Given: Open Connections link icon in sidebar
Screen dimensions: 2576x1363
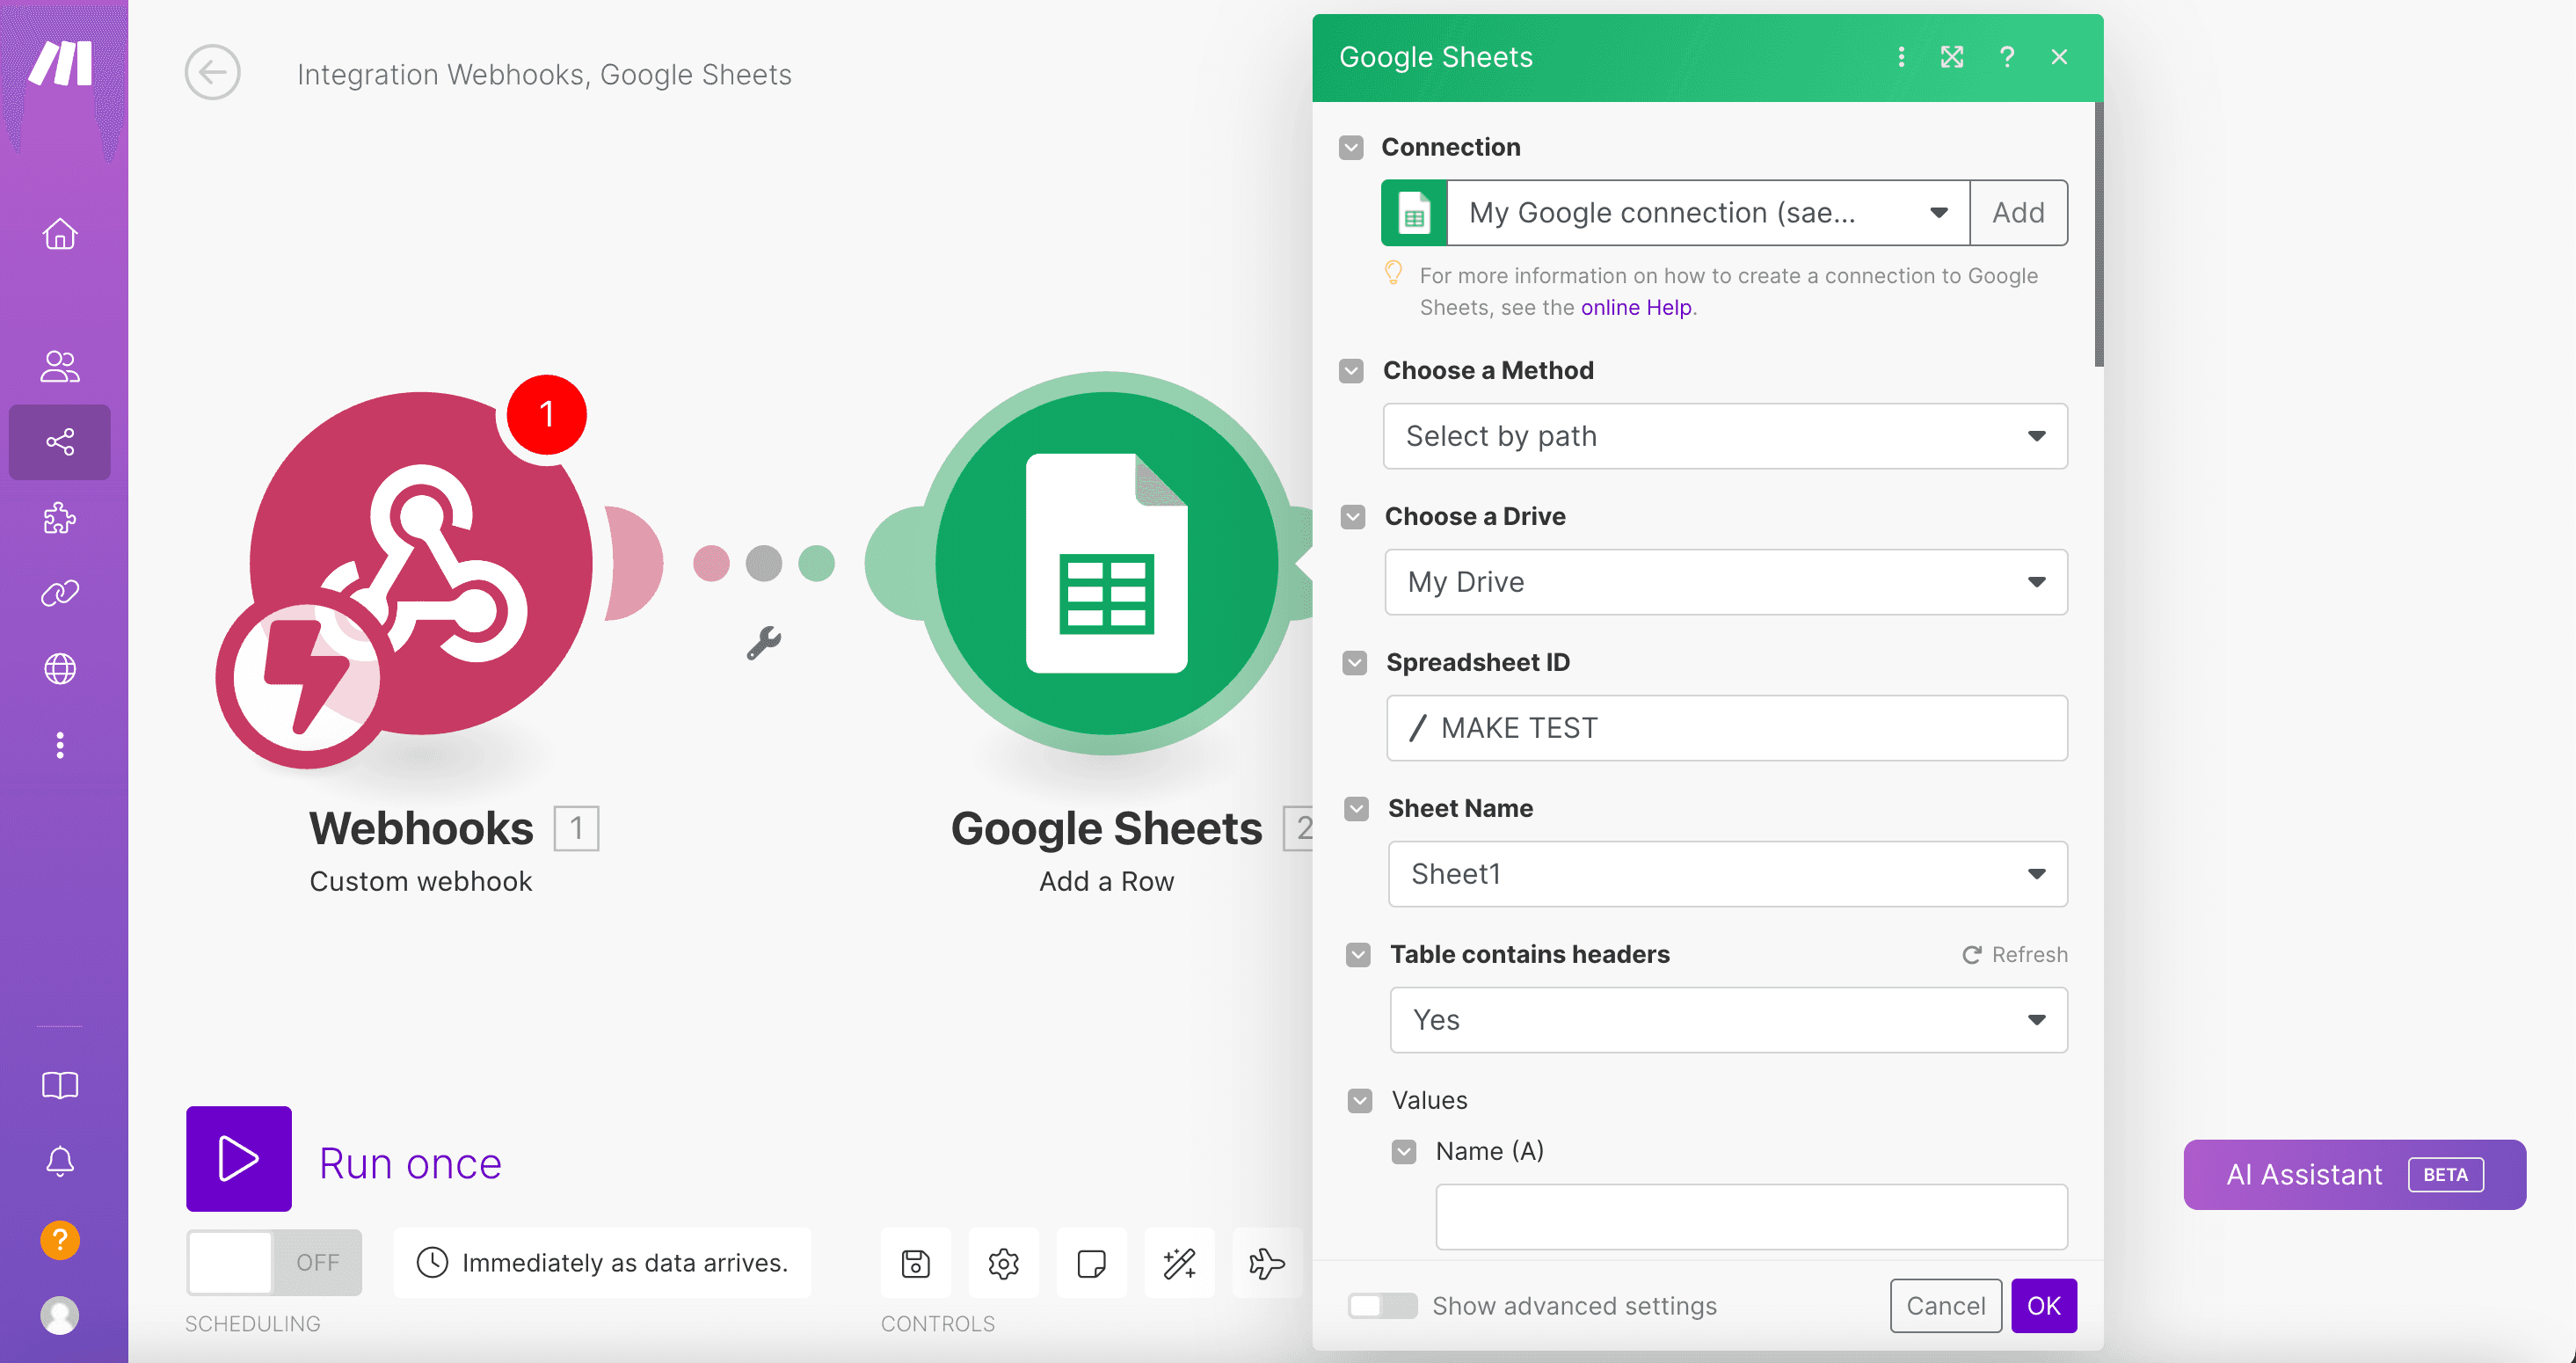Looking at the screenshot, I should coord(60,593).
